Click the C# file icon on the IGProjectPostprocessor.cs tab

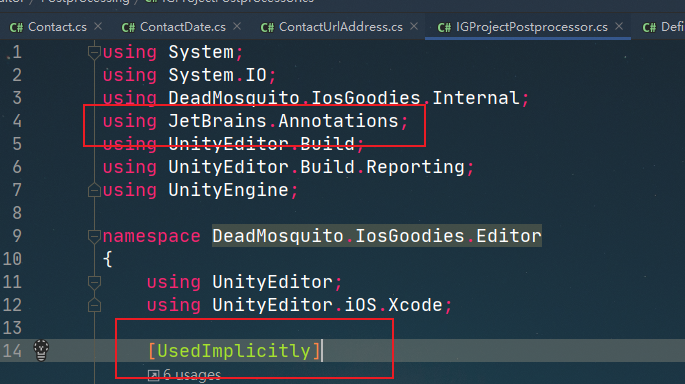click(444, 28)
